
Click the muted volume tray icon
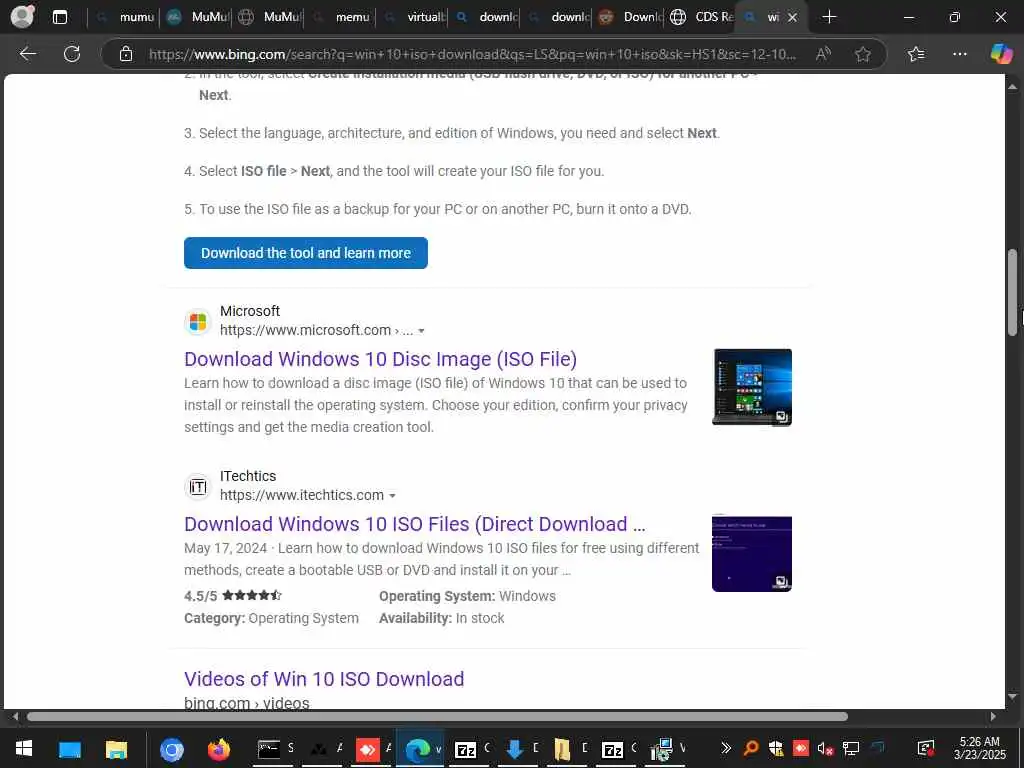(x=825, y=748)
